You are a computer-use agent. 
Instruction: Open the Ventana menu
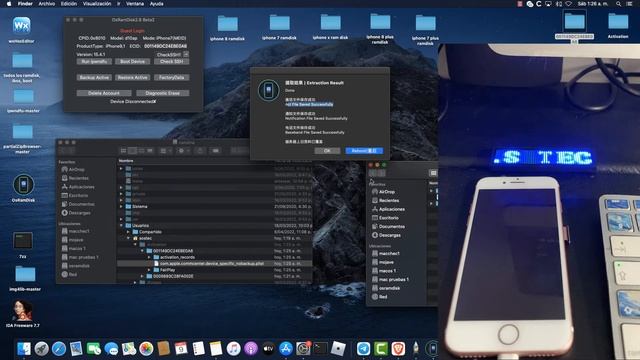tap(135, 4)
